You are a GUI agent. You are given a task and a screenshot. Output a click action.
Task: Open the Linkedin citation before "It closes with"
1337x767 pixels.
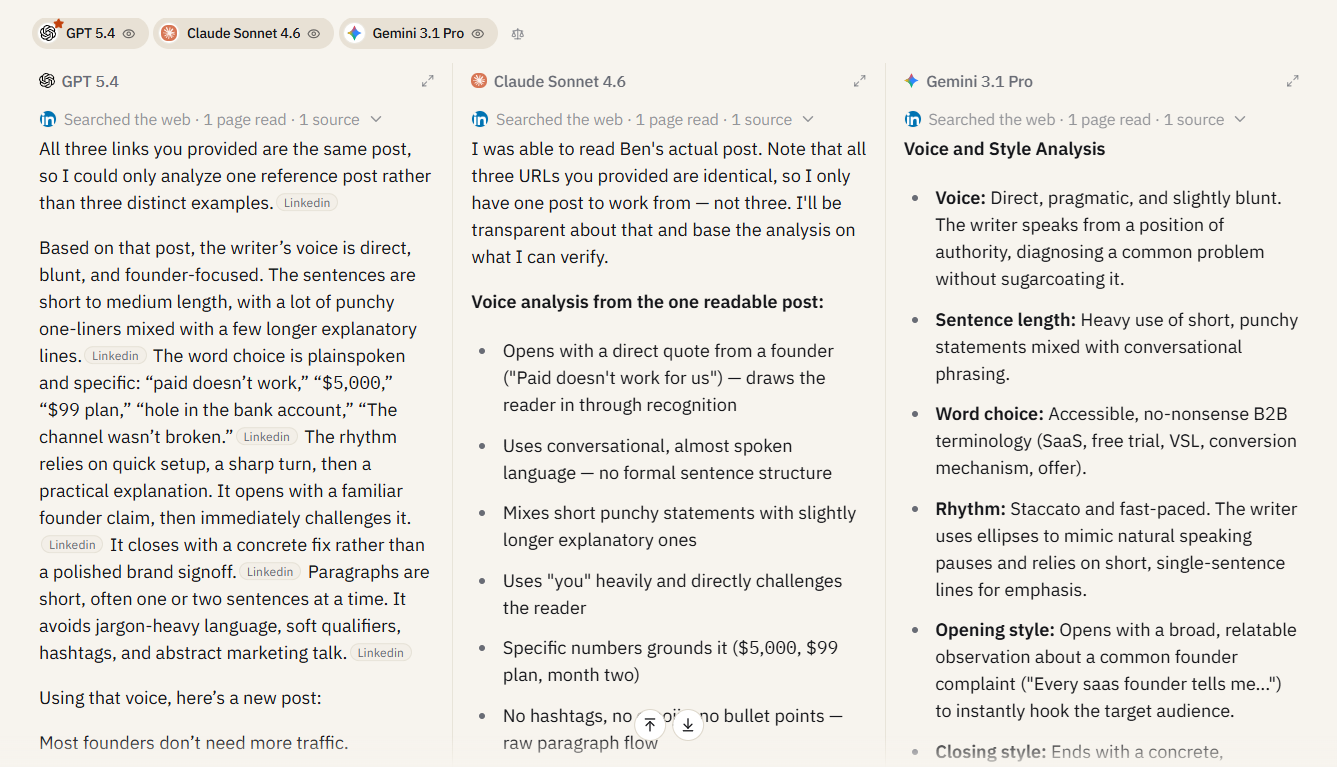coord(72,545)
